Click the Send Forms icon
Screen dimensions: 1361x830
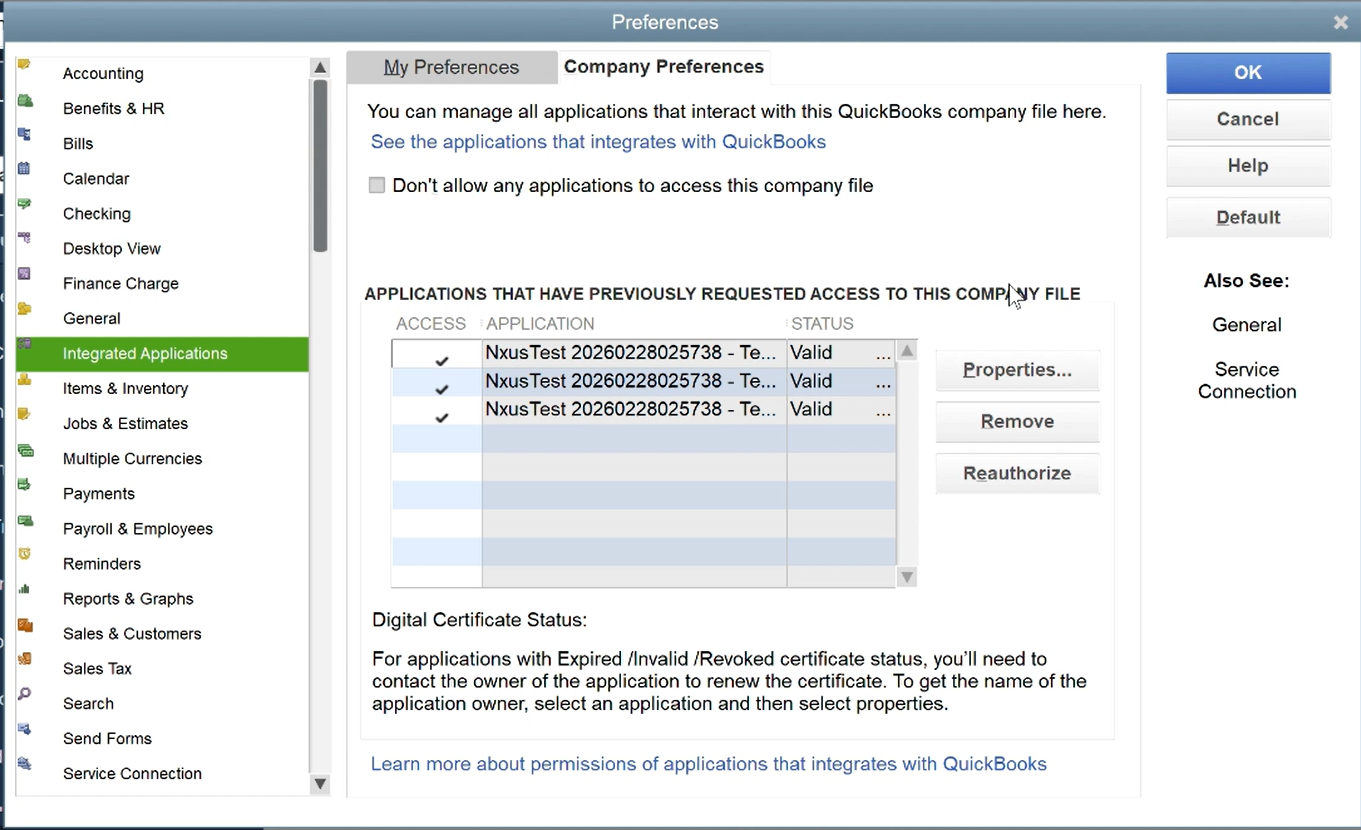(25, 730)
